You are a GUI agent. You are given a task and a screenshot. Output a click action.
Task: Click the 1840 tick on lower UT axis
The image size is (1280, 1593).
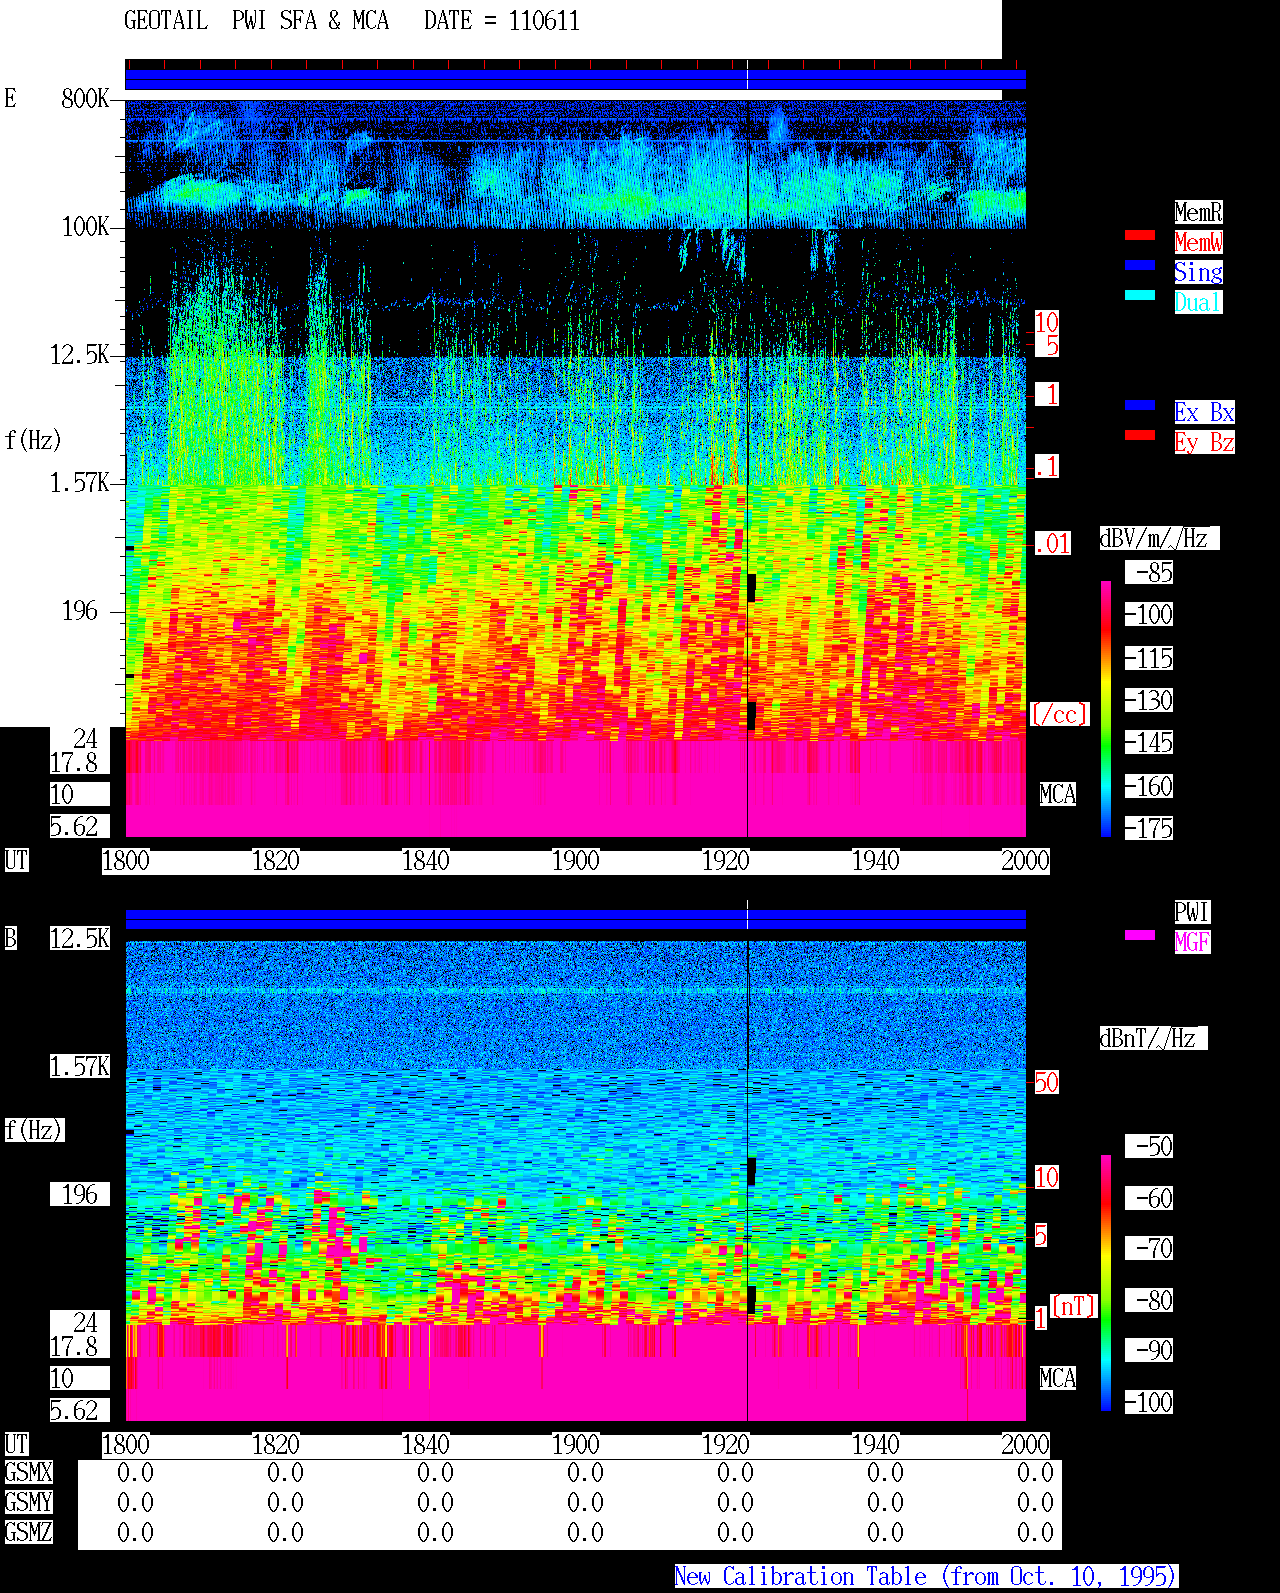pos(425,1444)
